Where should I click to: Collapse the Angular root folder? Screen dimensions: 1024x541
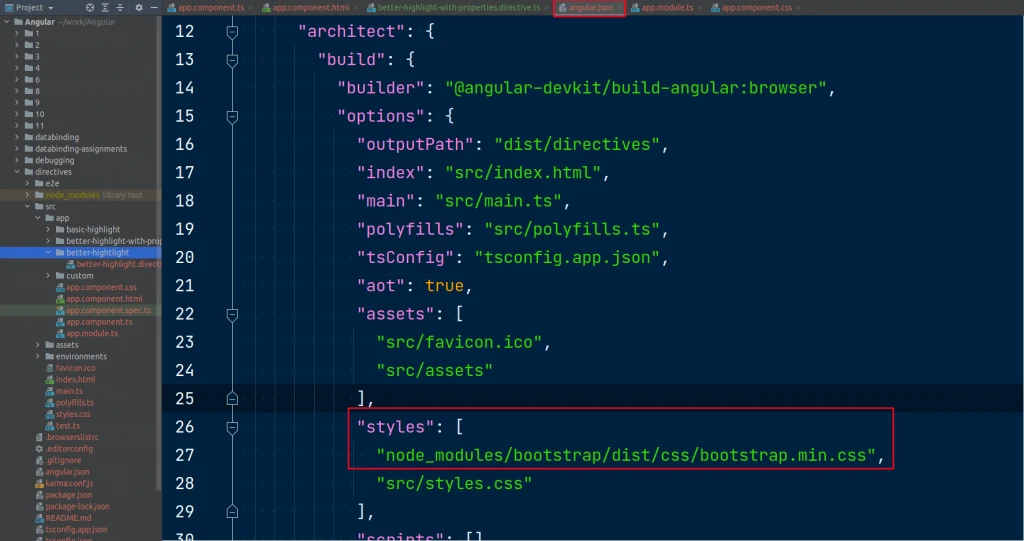[7, 22]
